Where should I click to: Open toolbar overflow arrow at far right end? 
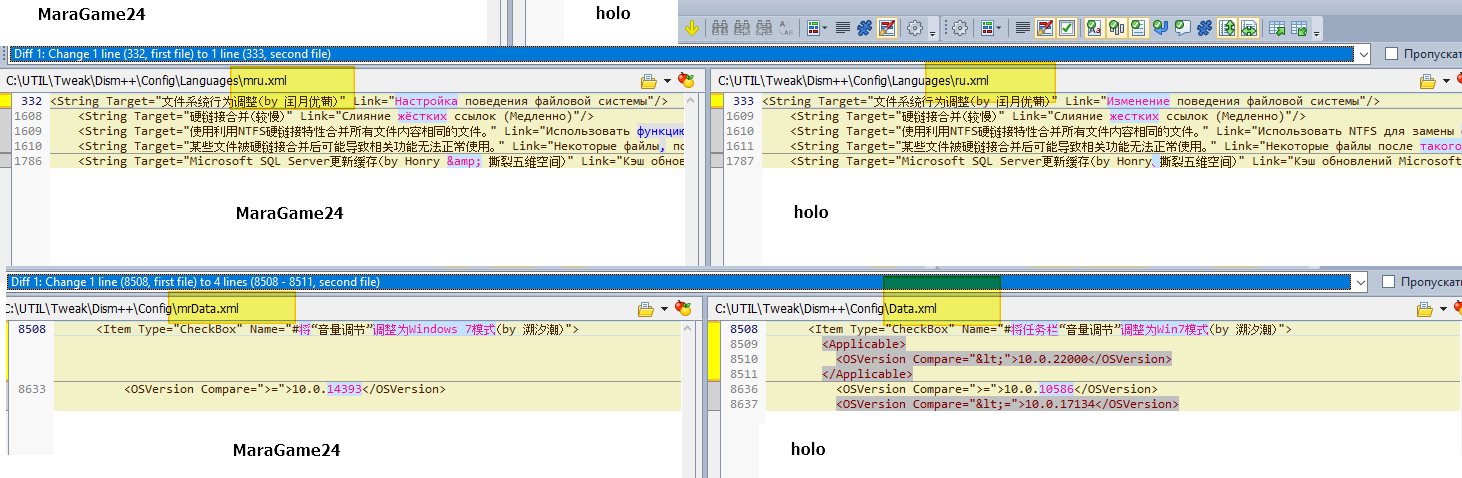pos(1316,33)
